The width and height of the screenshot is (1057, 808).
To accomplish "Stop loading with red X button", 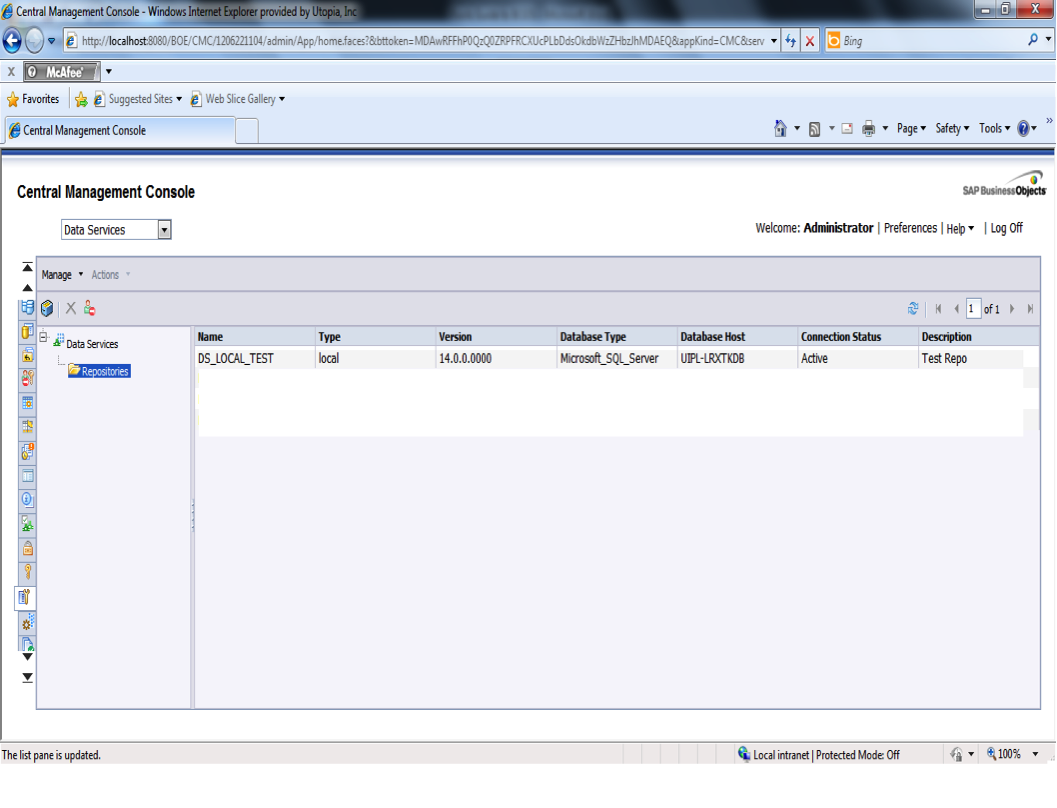I will coord(810,41).
